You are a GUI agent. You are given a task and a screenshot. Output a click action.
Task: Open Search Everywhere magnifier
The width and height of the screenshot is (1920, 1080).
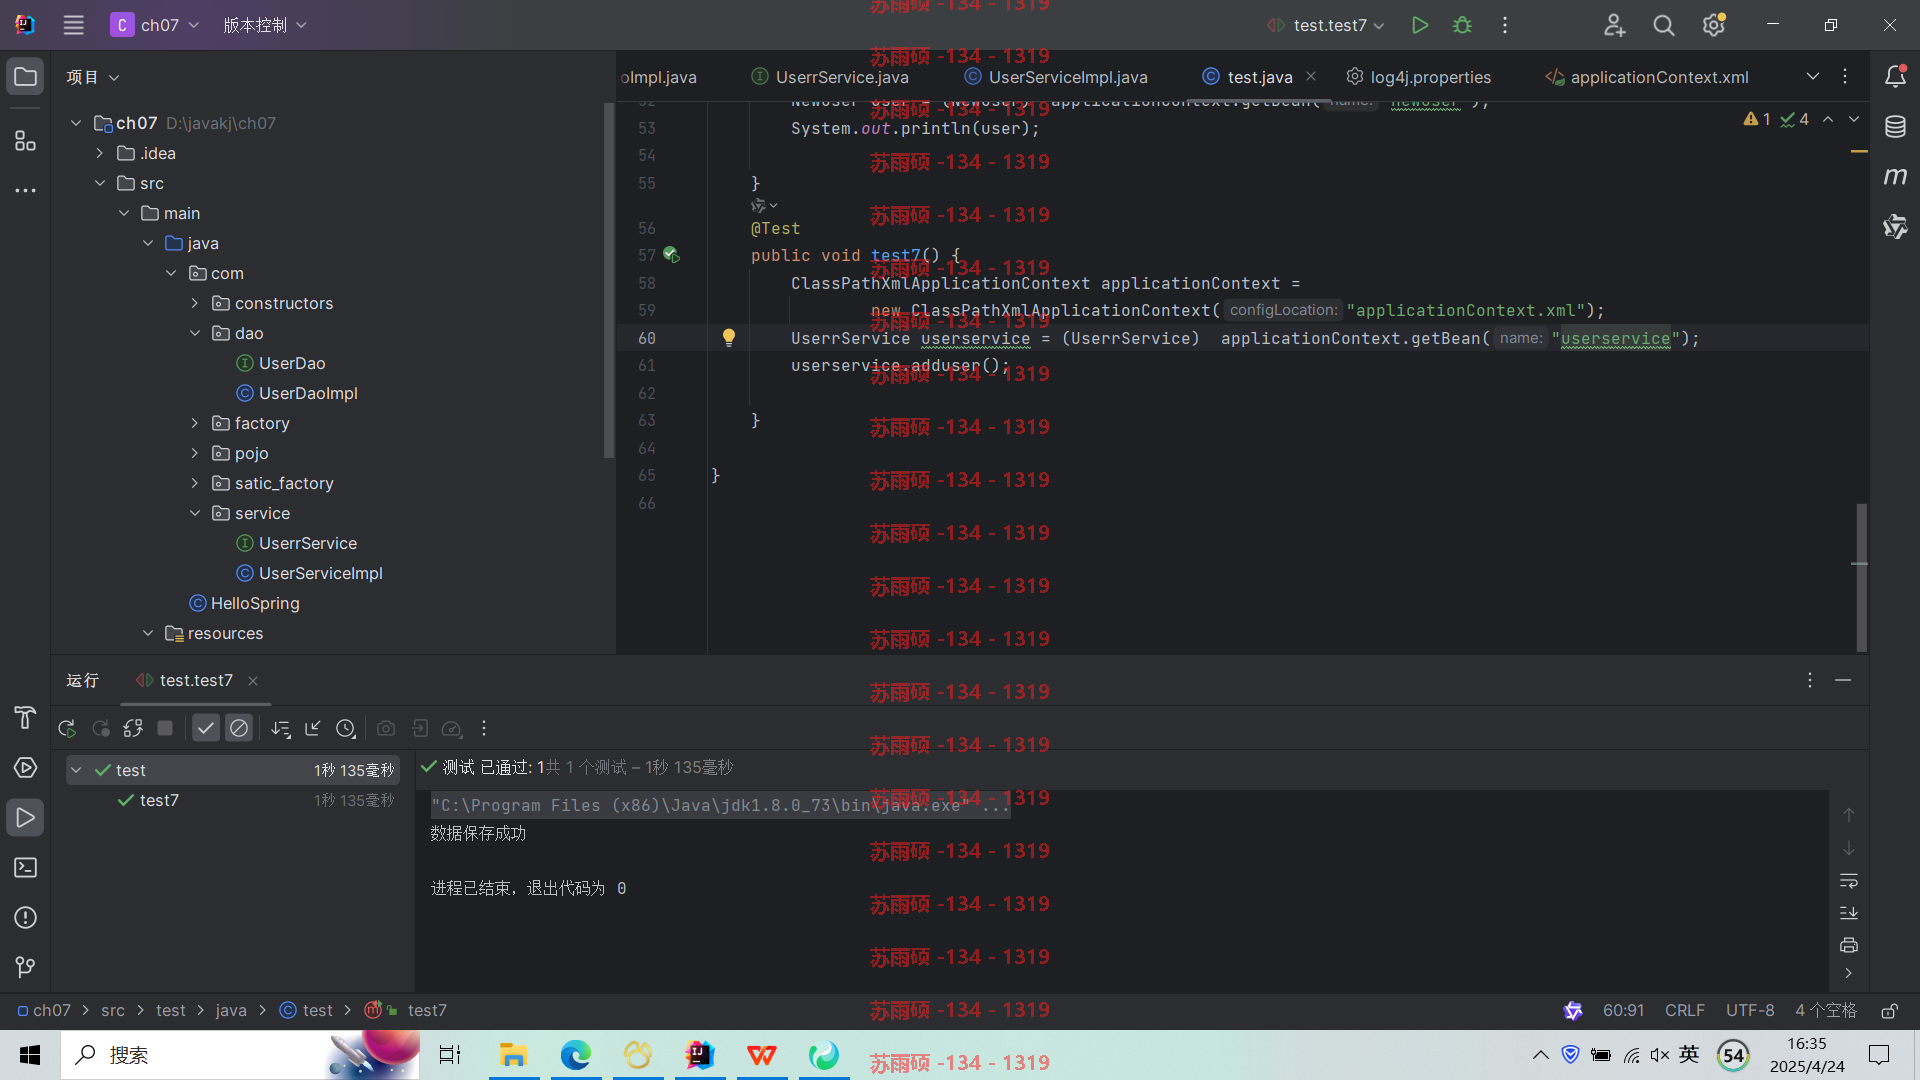(x=1664, y=25)
